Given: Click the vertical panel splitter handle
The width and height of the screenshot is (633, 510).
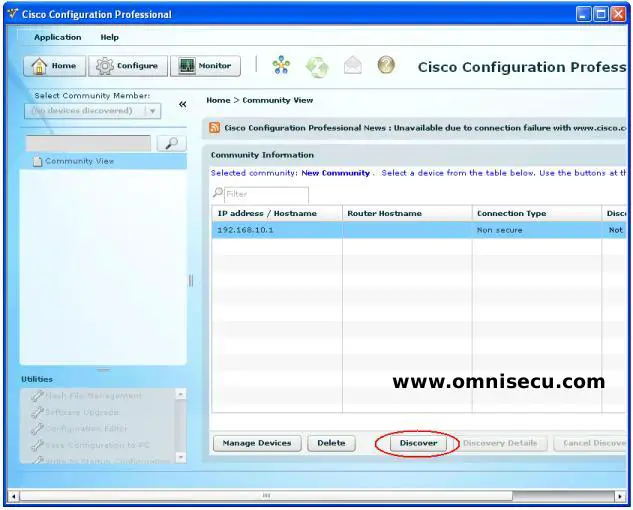Looking at the screenshot, I should (191, 281).
